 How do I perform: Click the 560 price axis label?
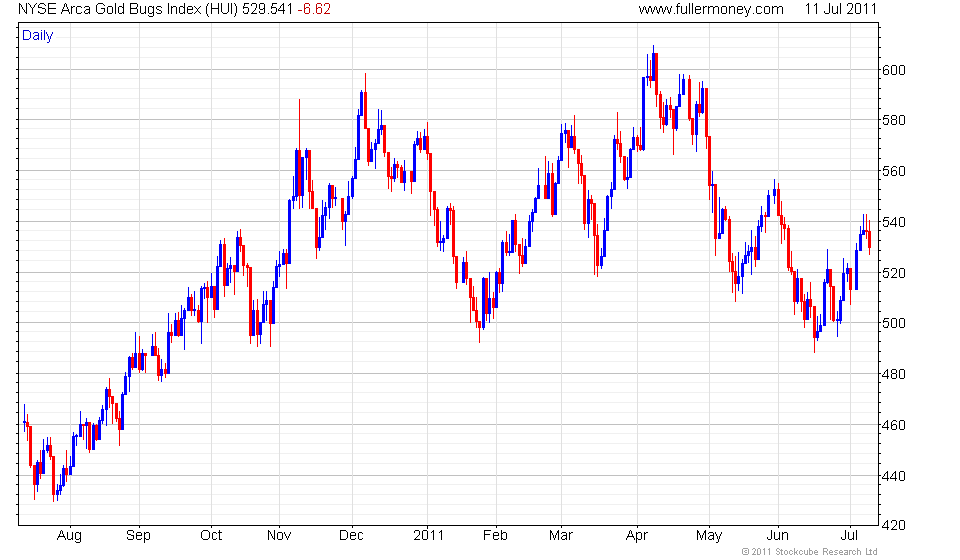(x=893, y=171)
